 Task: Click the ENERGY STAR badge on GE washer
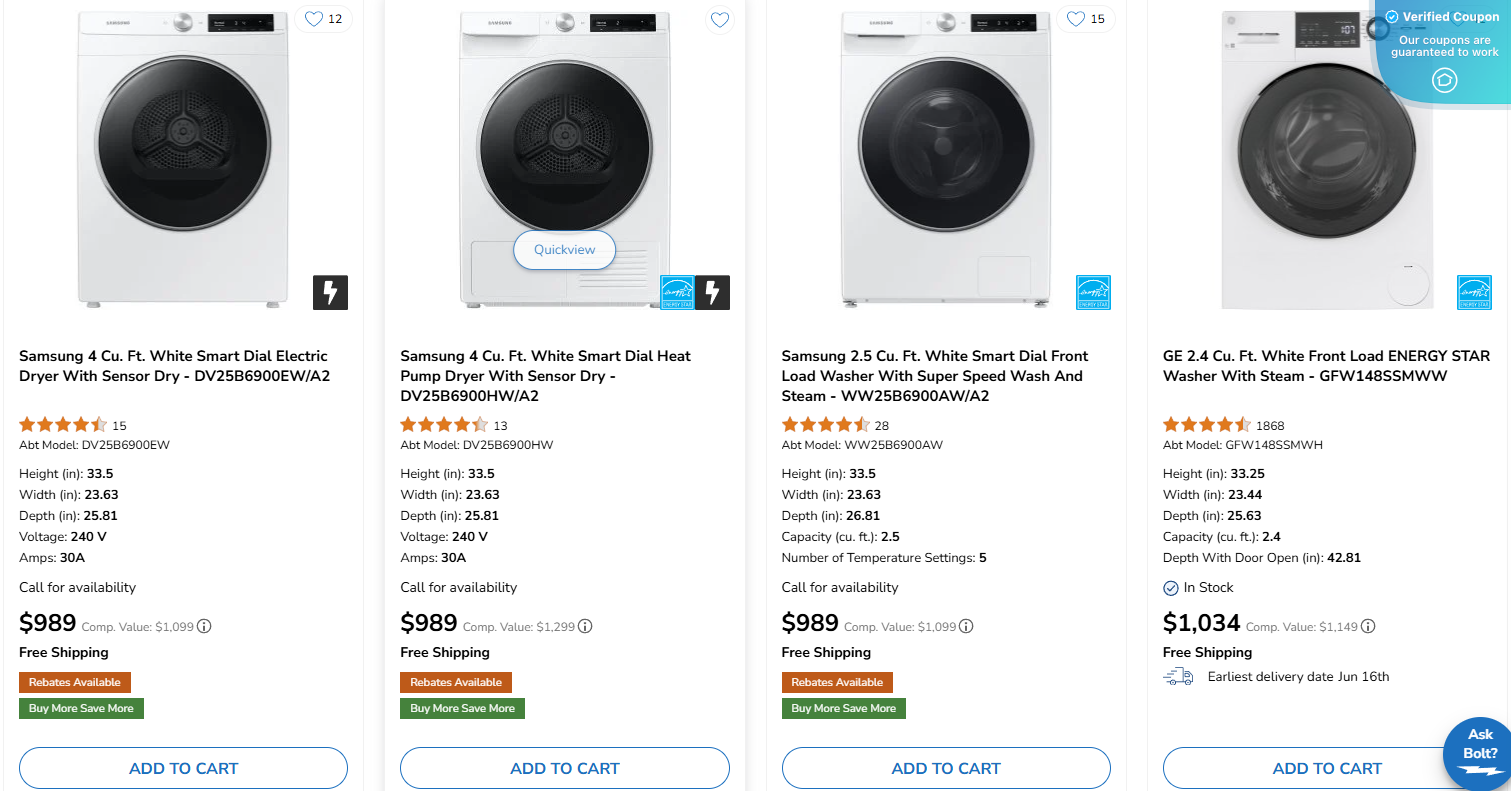click(1475, 292)
